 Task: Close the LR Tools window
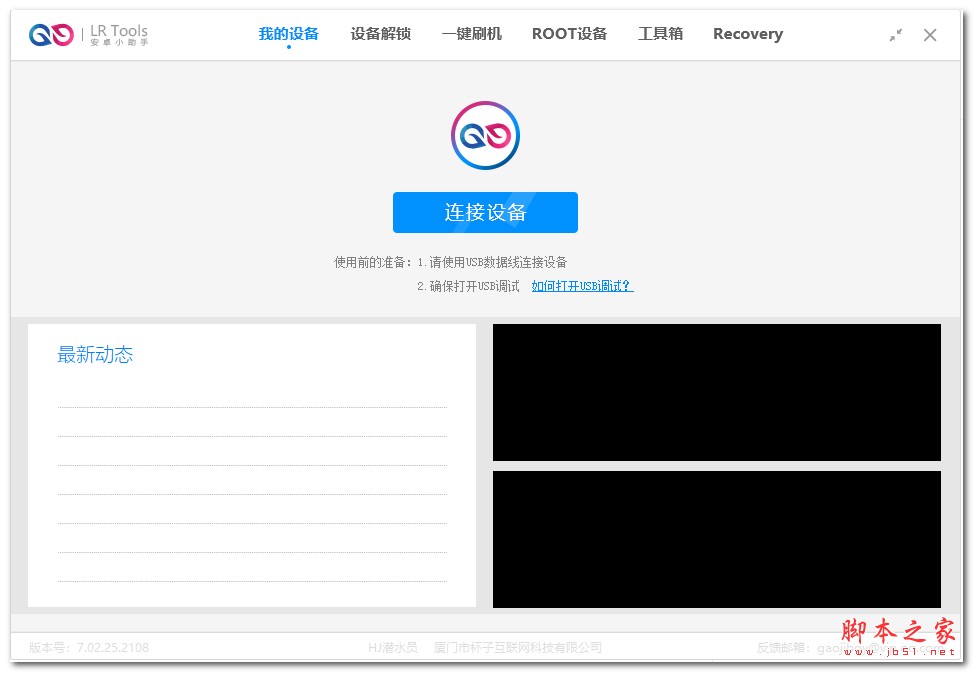tap(930, 35)
